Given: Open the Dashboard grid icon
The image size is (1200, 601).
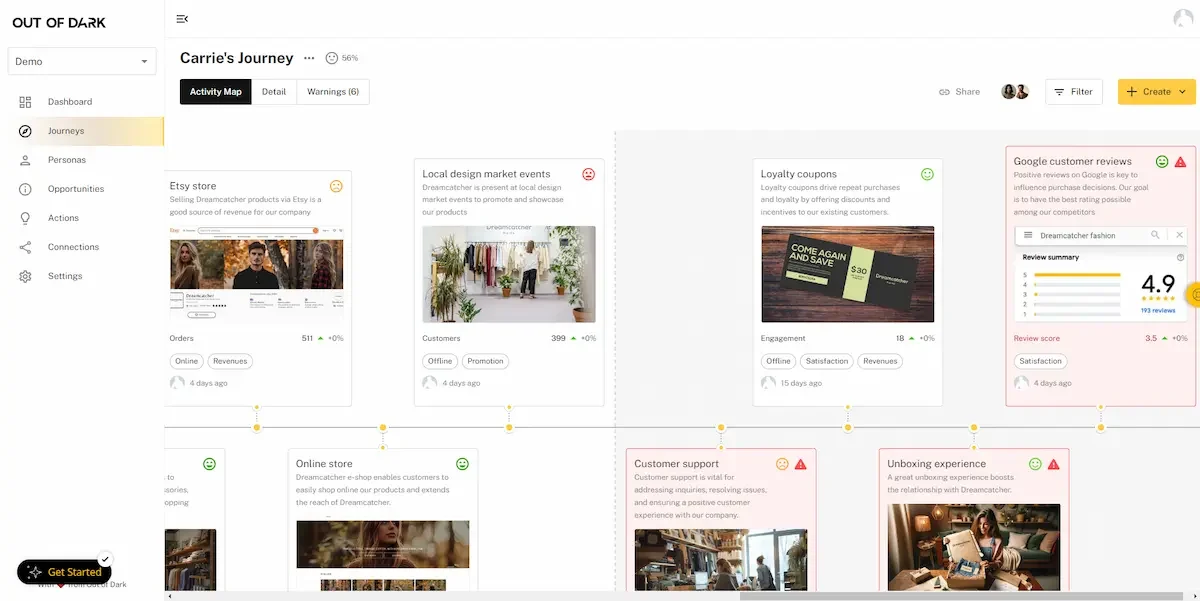Looking at the screenshot, I should pyautogui.click(x=25, y=102).
